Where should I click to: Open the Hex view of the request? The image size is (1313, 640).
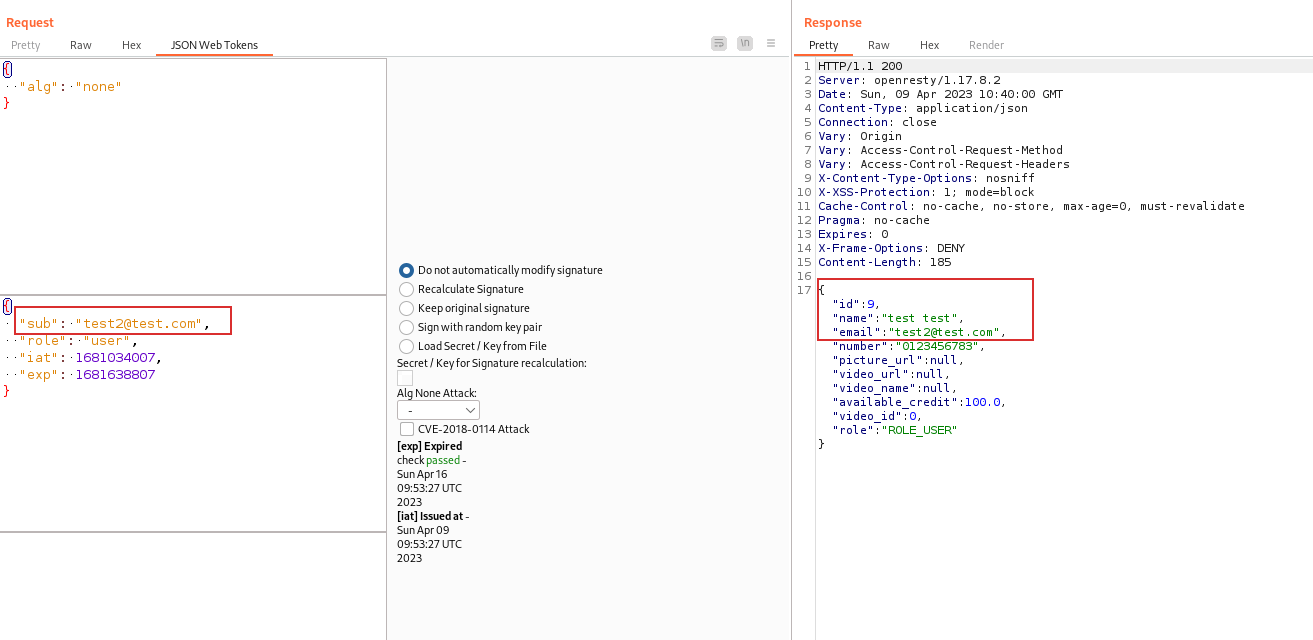click(x=131, y=45)
